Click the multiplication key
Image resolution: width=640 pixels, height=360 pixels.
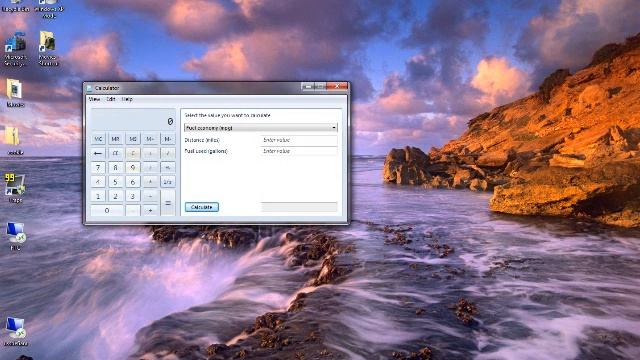click(150, 182)
